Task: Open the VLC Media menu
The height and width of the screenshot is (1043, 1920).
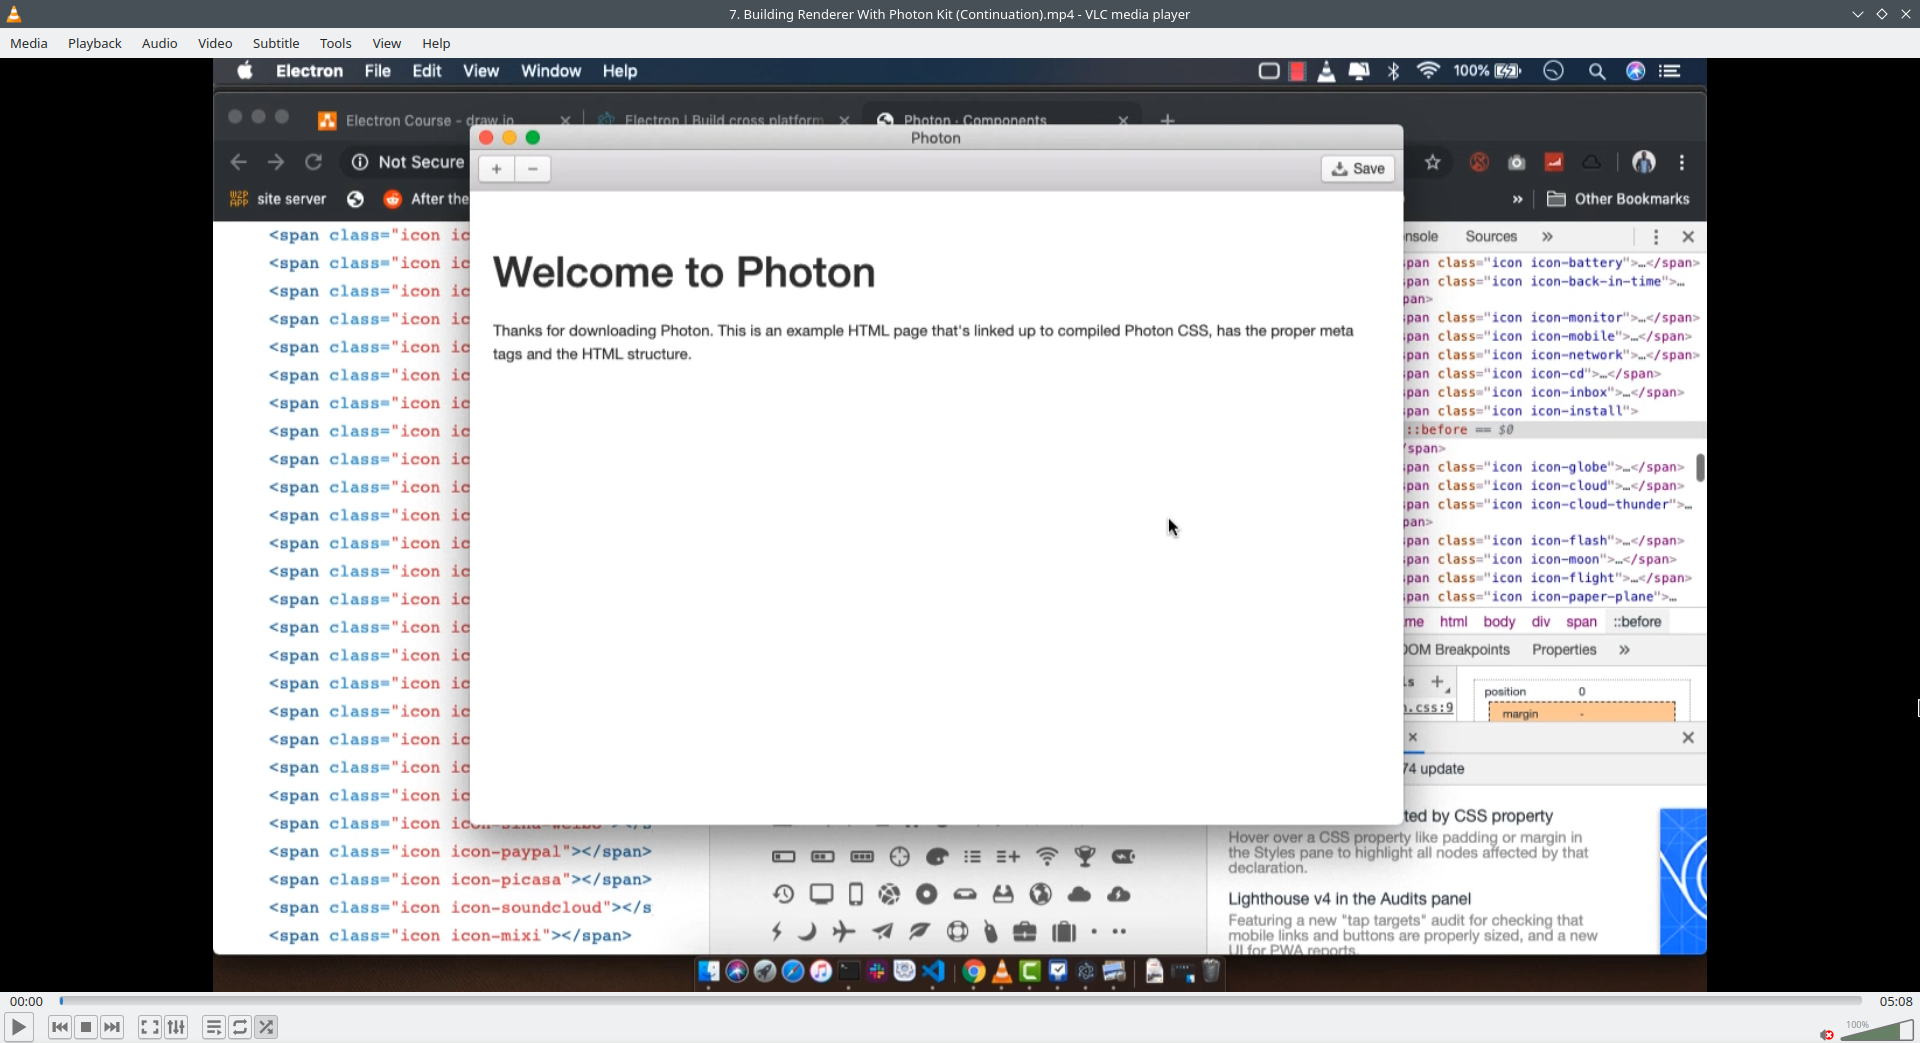Action: pyautogui.click(x=29, y=43)
